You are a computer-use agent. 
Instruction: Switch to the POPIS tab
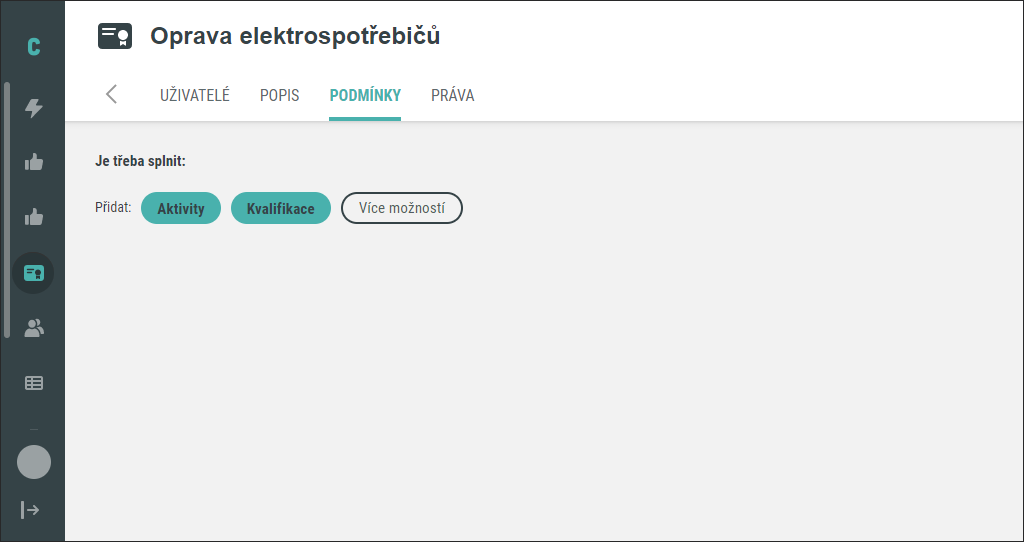pos(280,95)
